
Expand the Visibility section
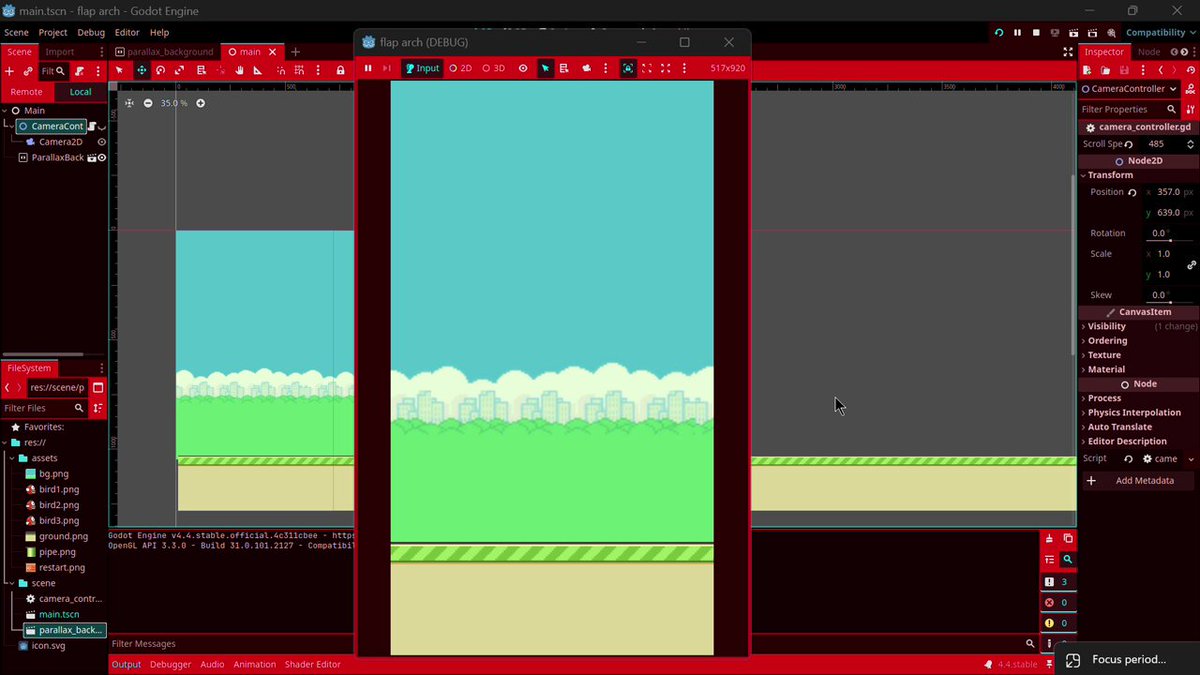[1106, 326]
